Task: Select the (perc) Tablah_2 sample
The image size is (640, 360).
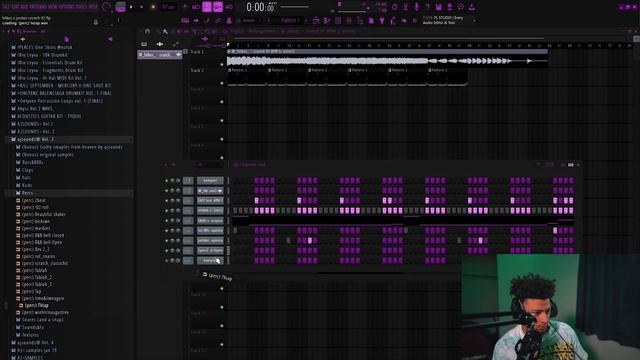Action: tap(37, 278)
